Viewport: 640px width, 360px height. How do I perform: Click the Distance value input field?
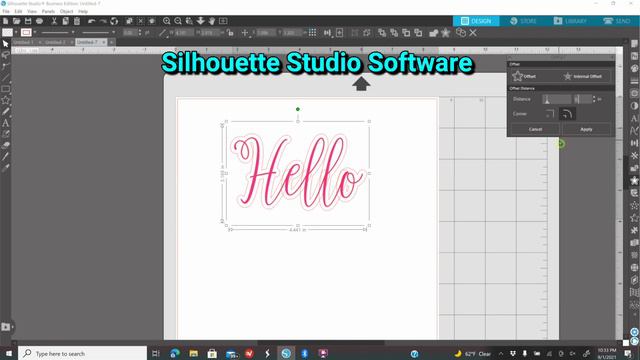coord(582,99)
